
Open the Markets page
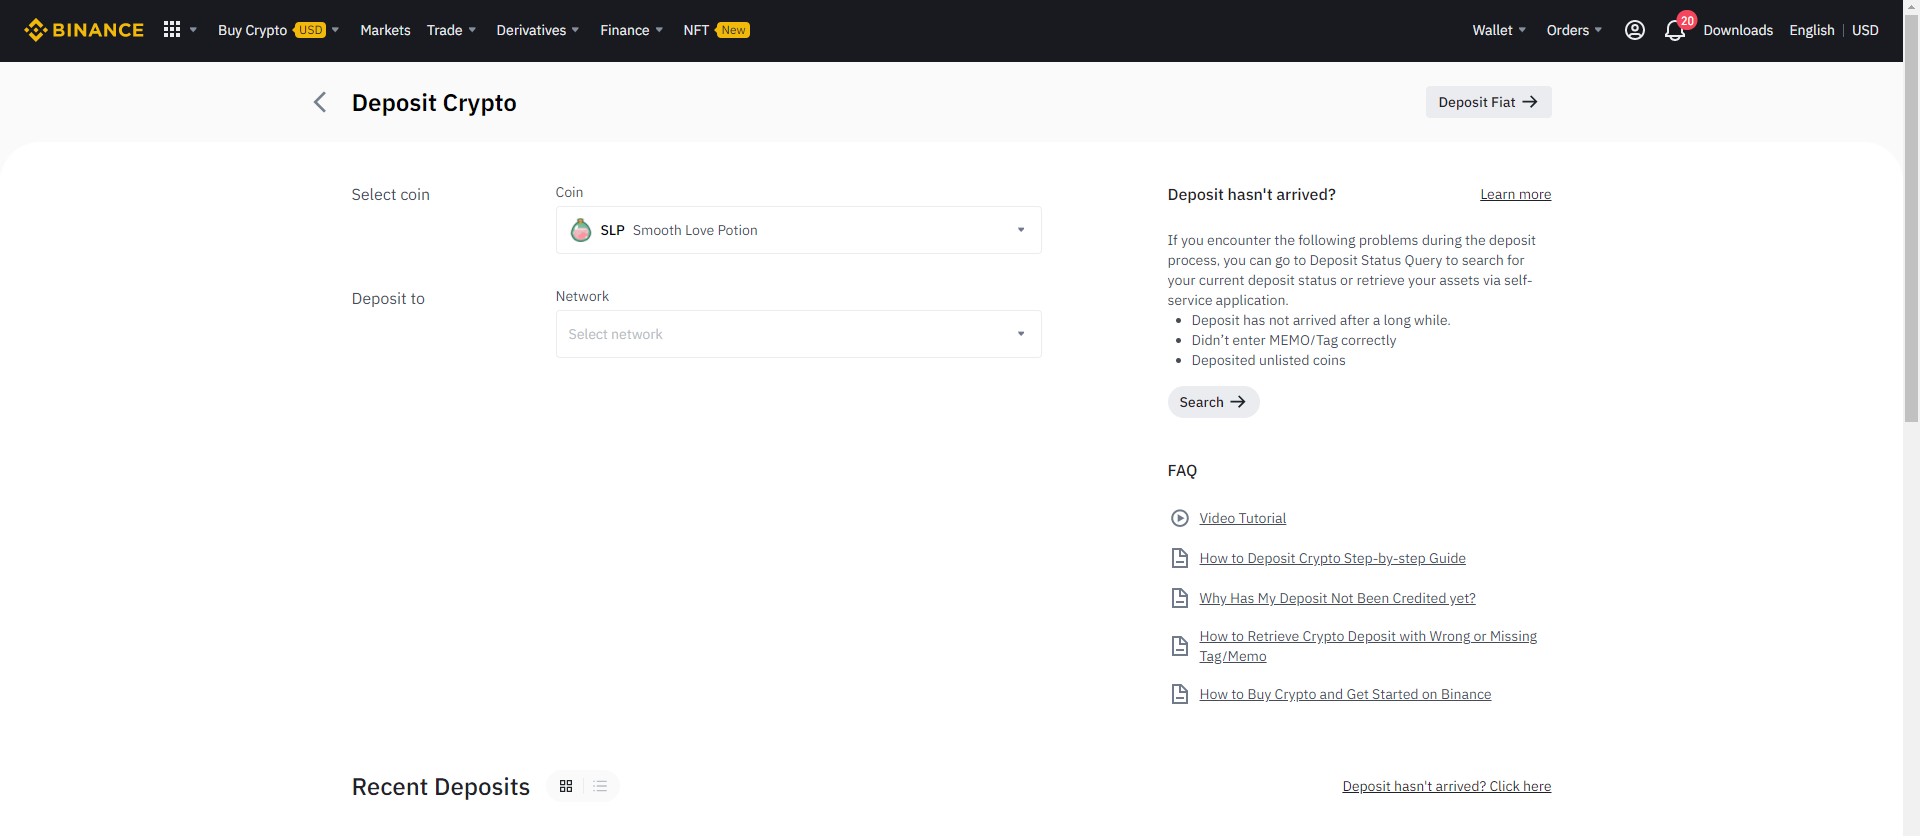click(x=385, y=30)
